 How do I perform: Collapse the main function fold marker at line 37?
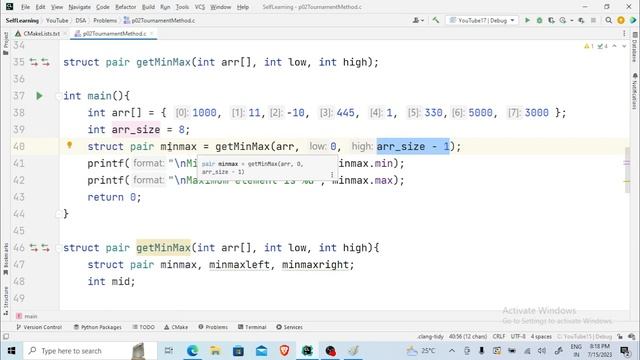58,96
